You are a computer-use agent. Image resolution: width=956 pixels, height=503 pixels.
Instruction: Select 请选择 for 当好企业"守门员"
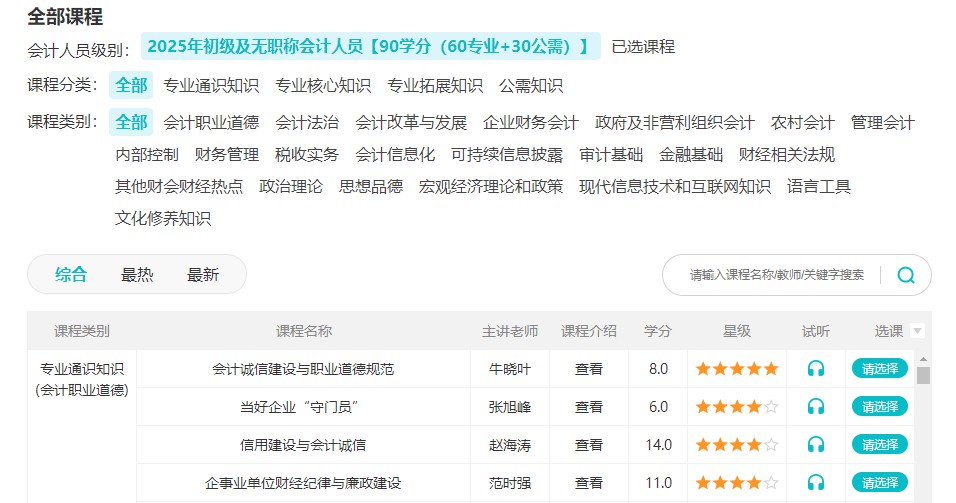(x=880, y=407)
